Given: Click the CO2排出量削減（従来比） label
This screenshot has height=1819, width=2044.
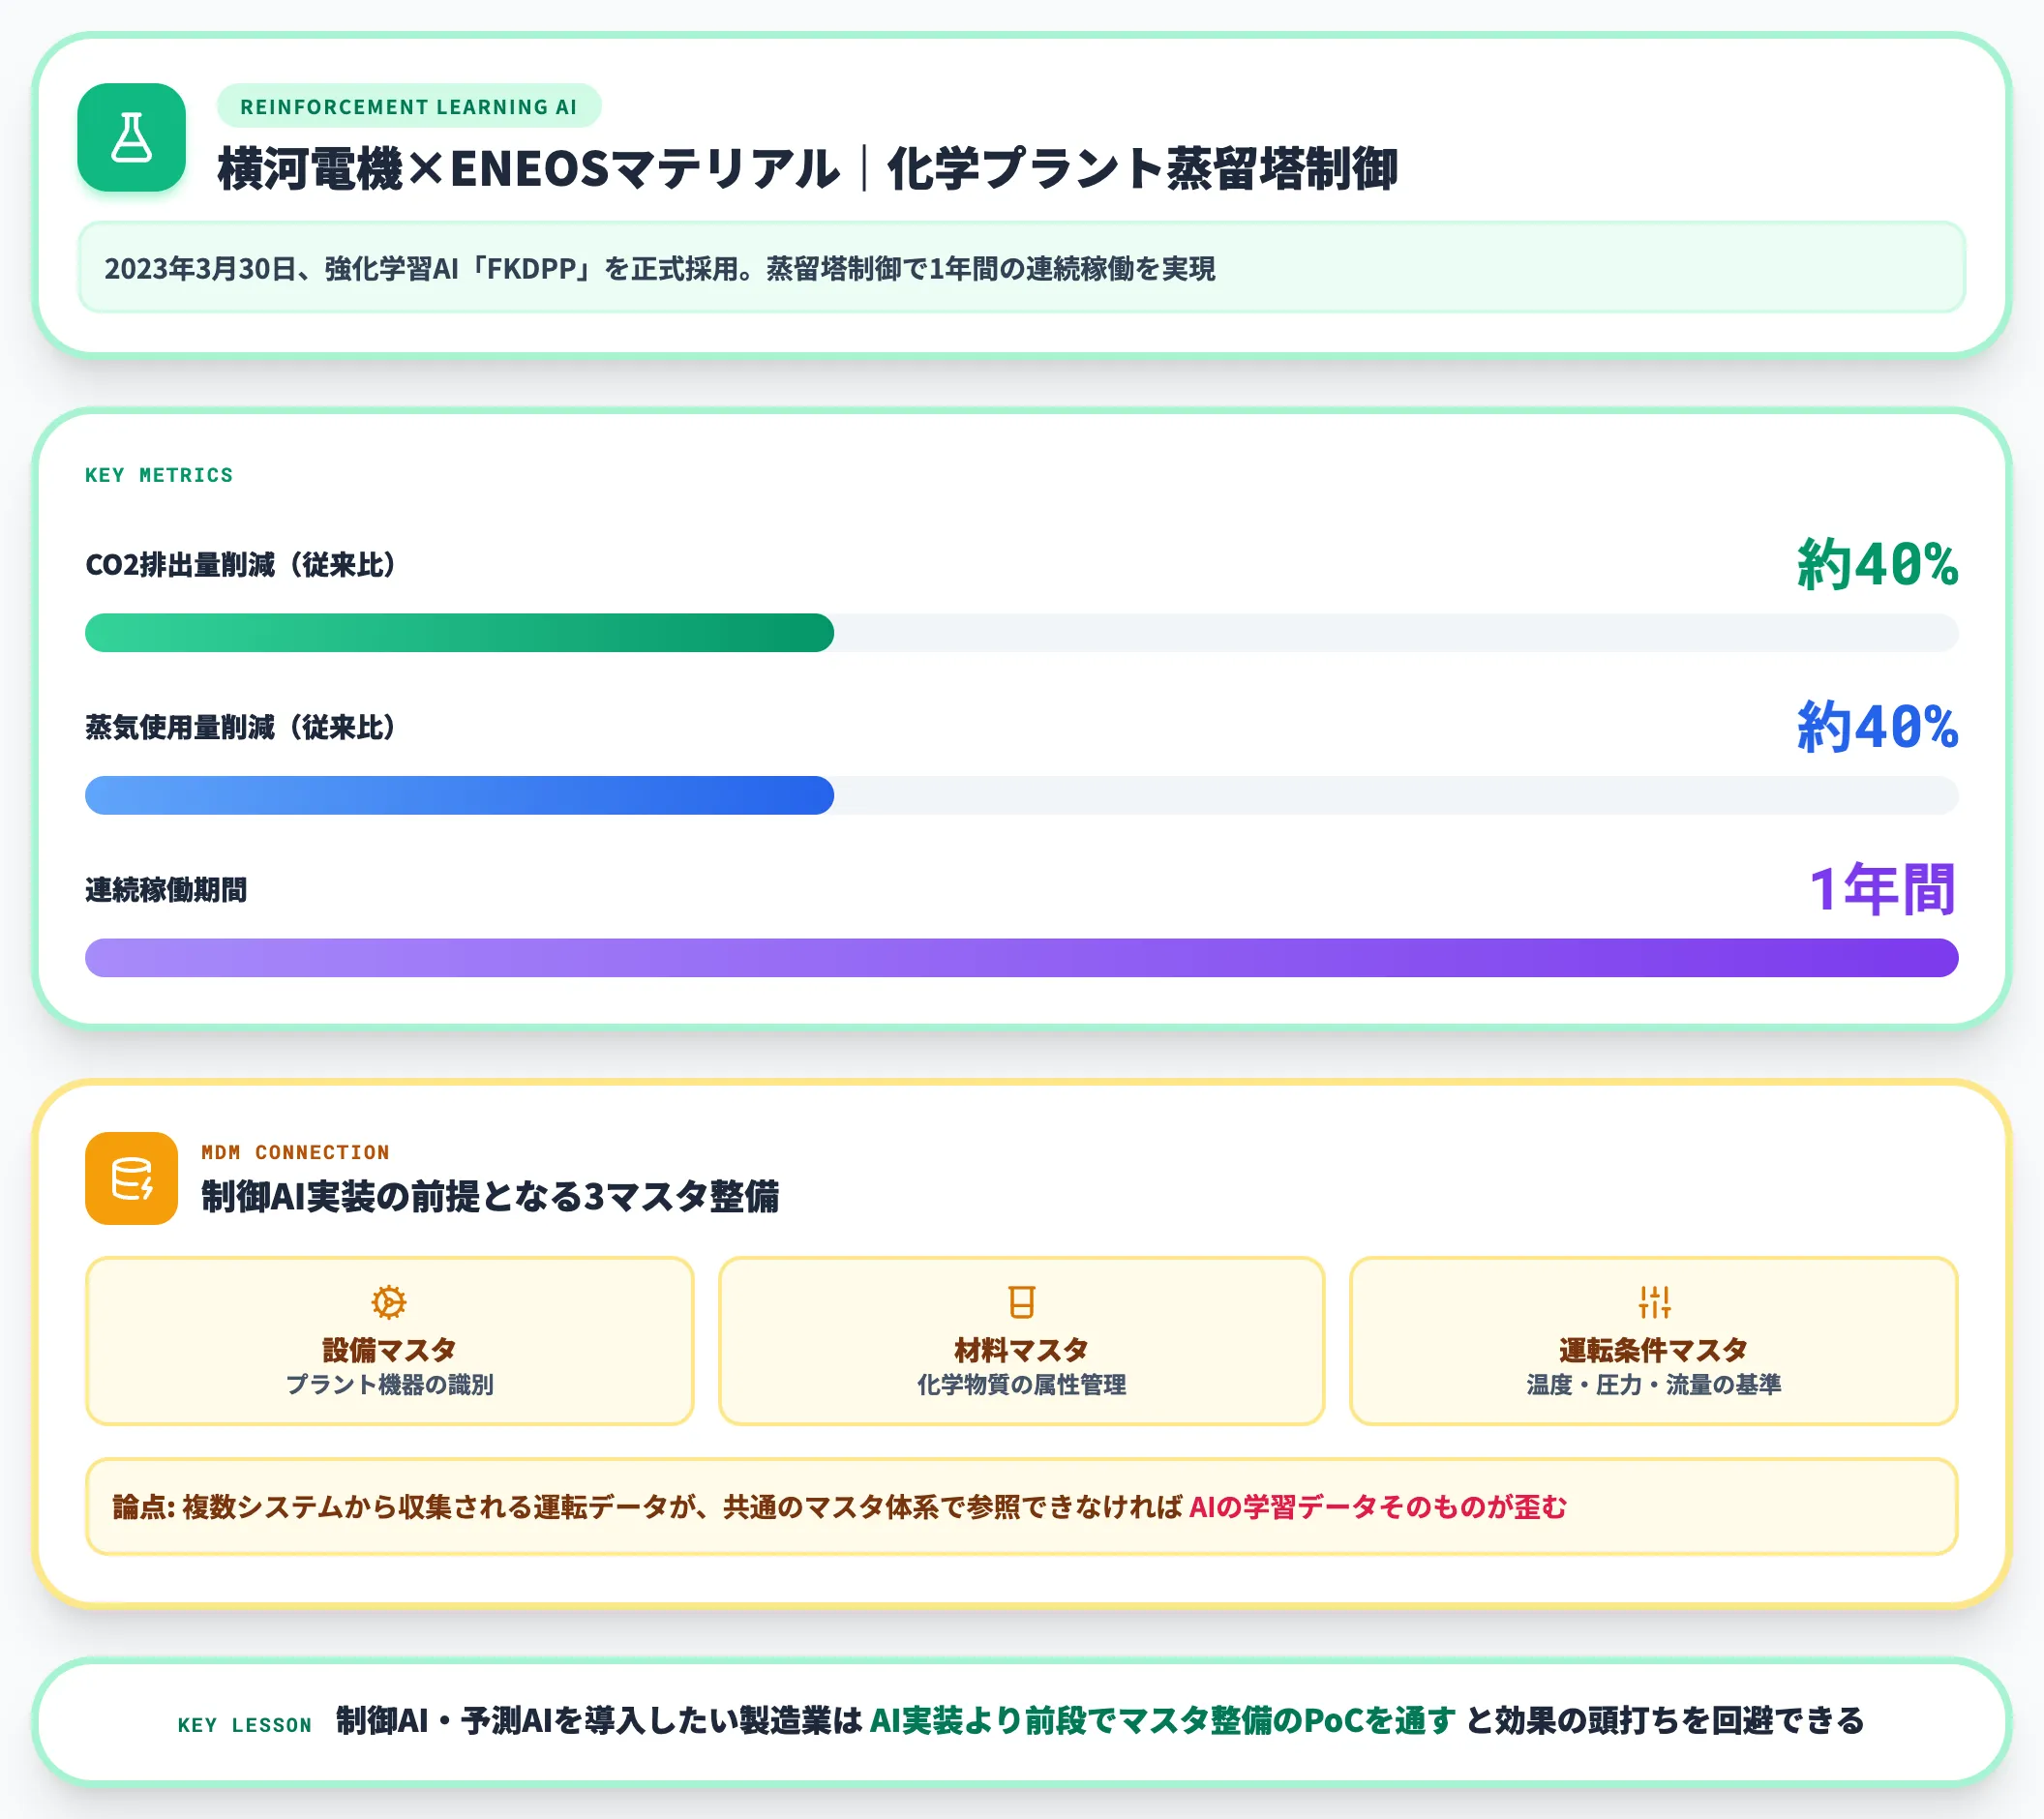Looking at the screenshot, I should [240, 565].
